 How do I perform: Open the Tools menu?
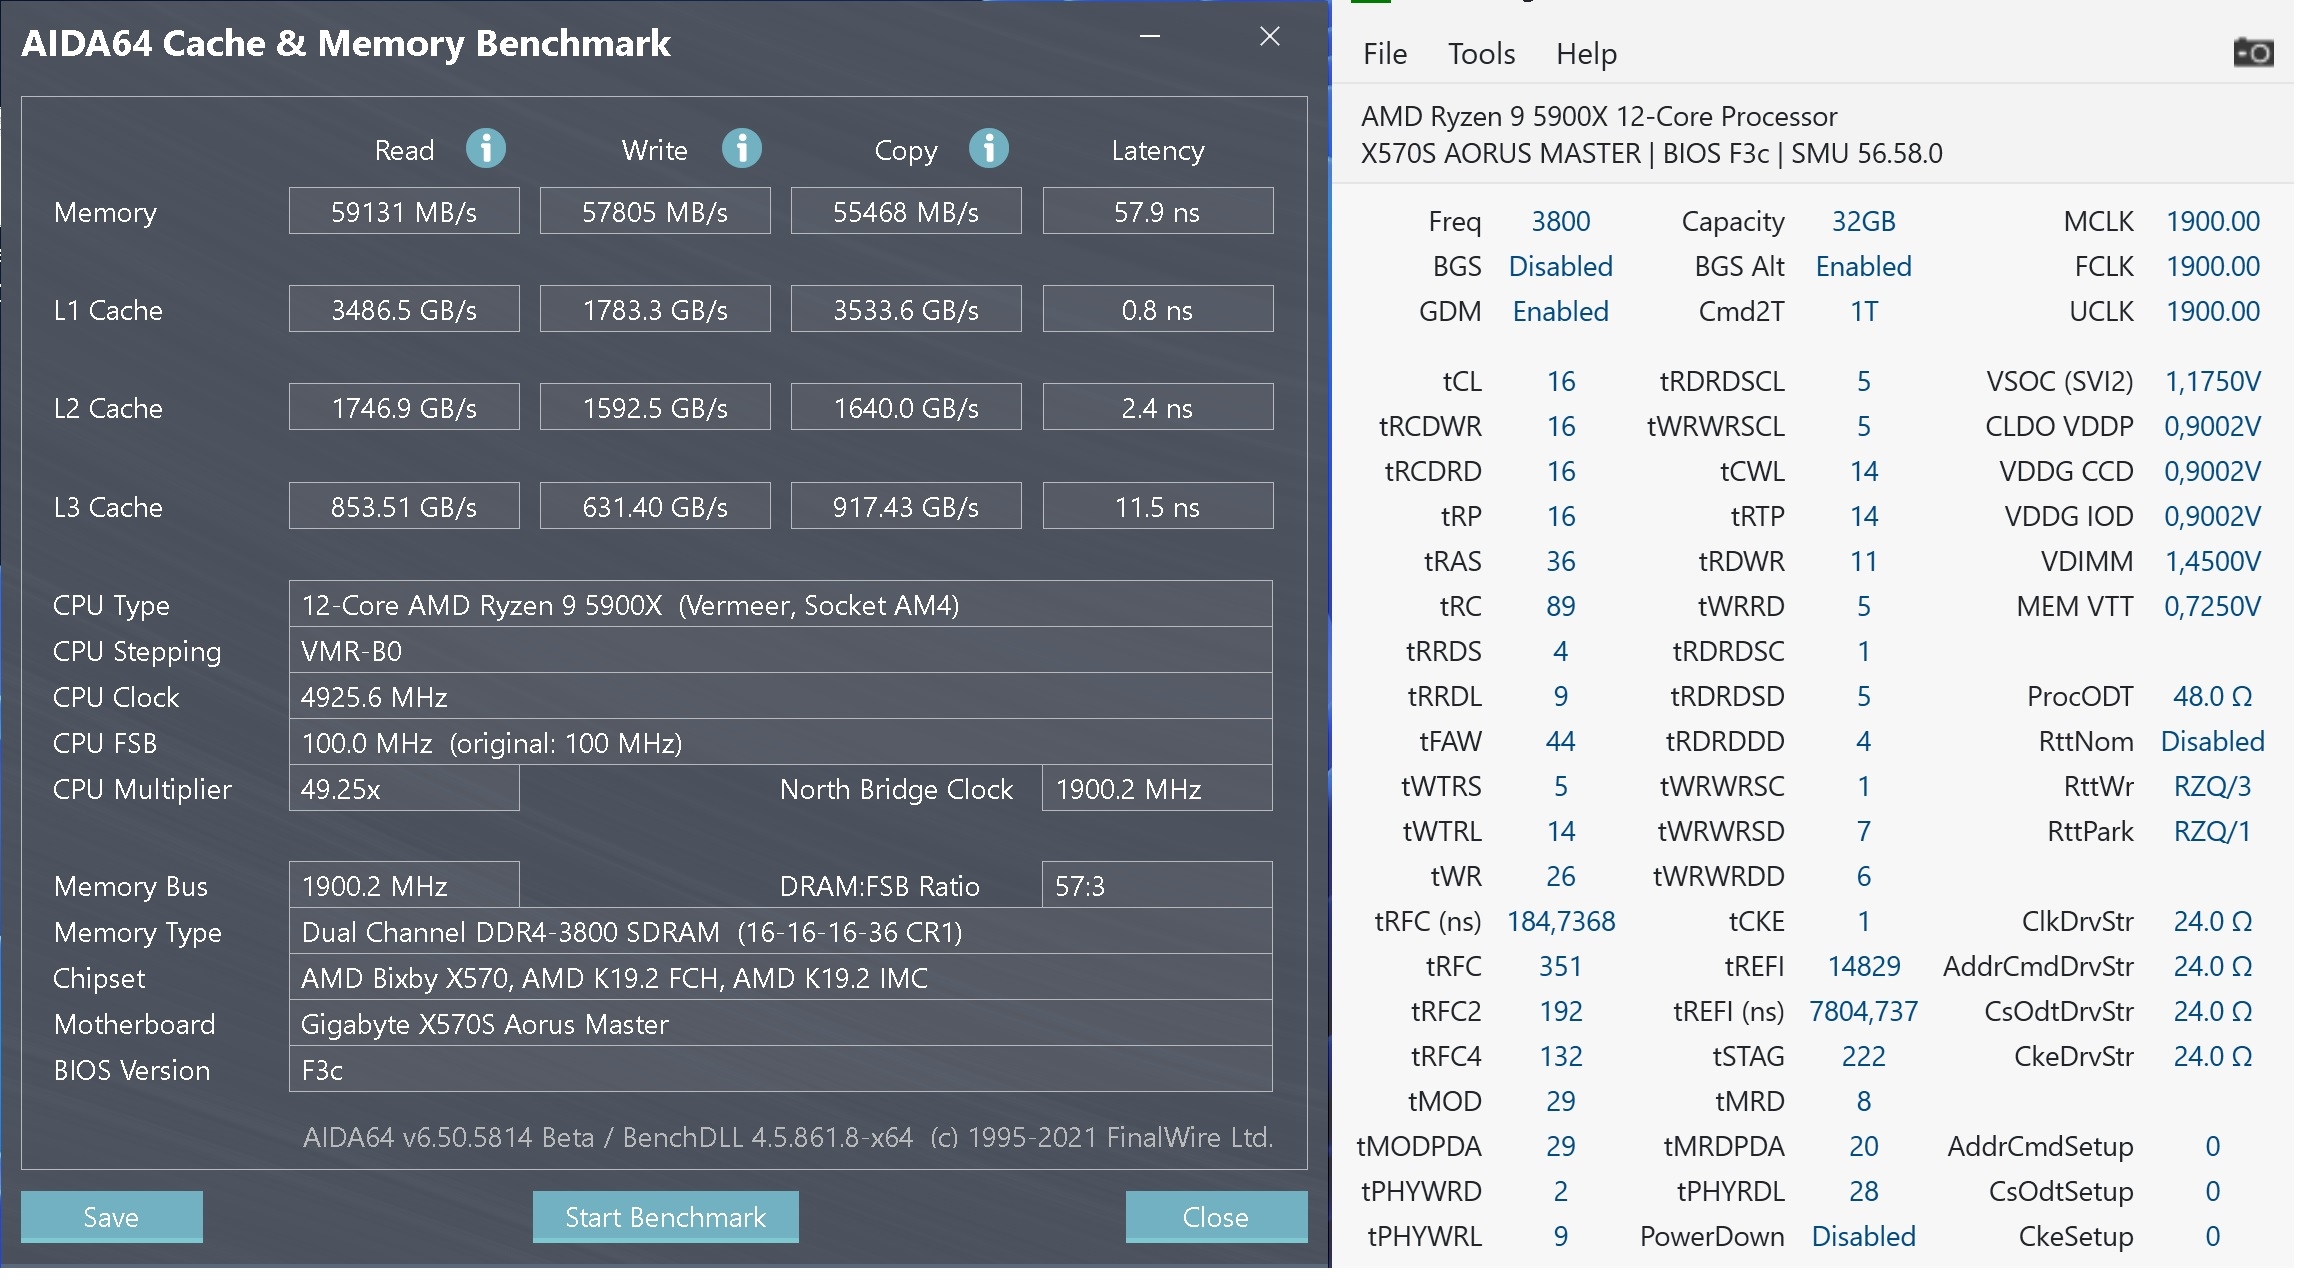[x=1481, y=54]
